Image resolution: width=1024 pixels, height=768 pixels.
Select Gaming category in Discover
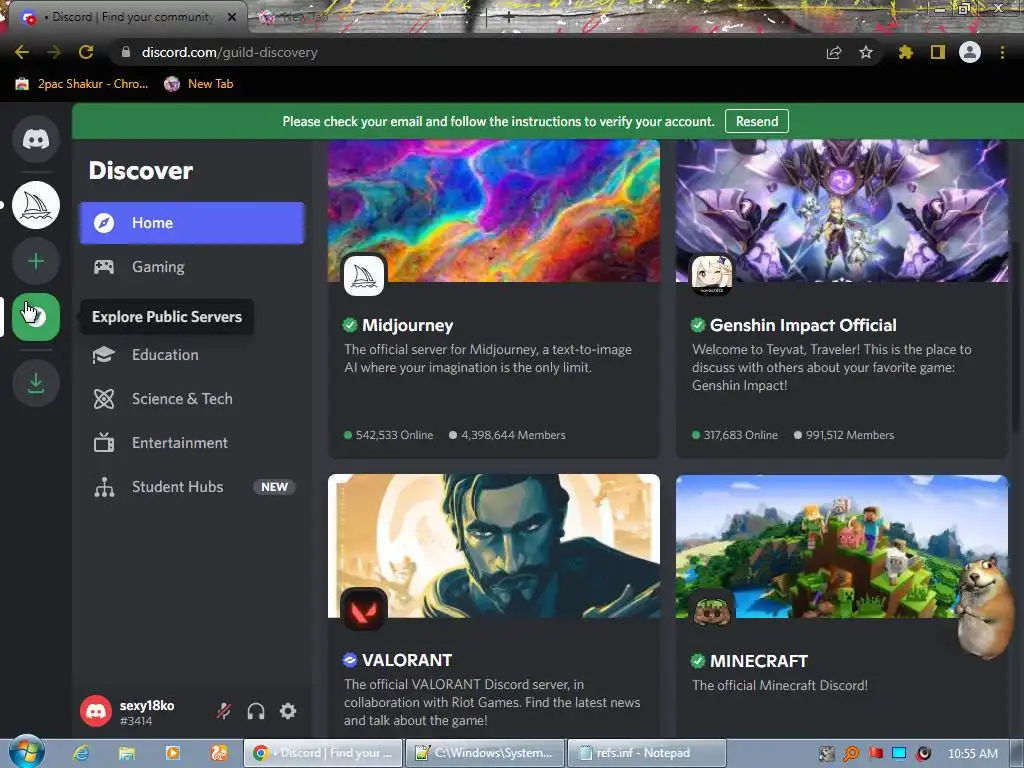click(x=191, y=266)
